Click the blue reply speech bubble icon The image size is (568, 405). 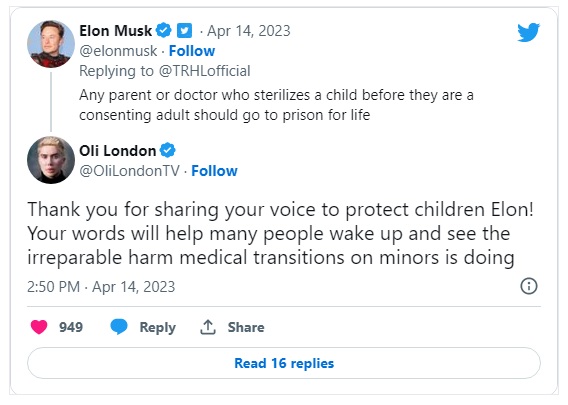(x=119, y=327)
